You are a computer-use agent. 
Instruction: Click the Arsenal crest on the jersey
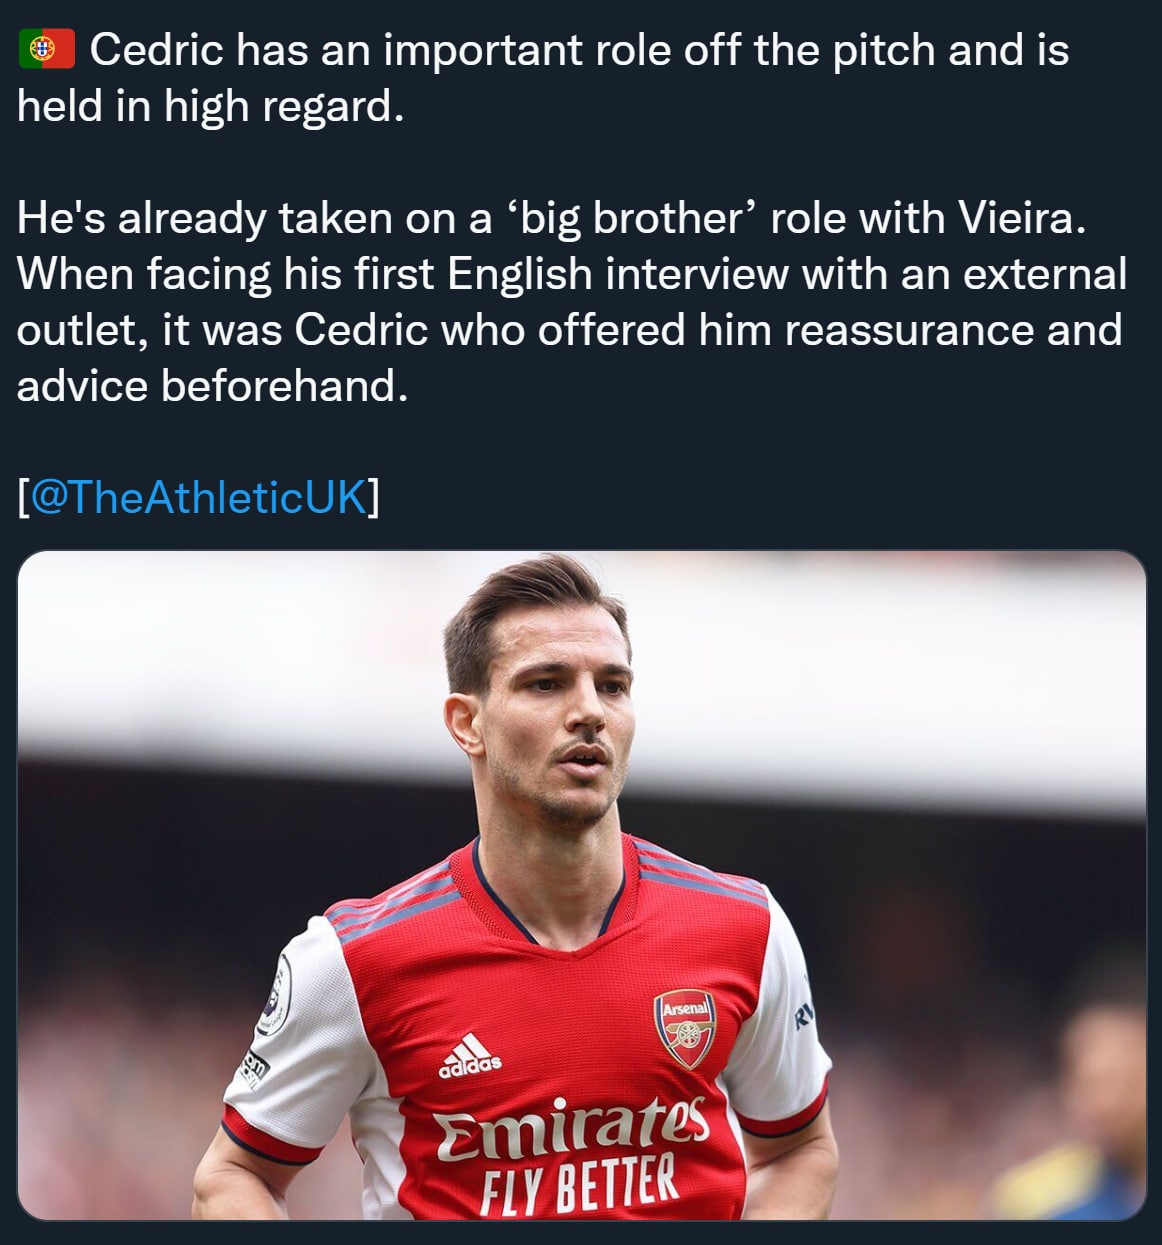tap(685, 1029)
